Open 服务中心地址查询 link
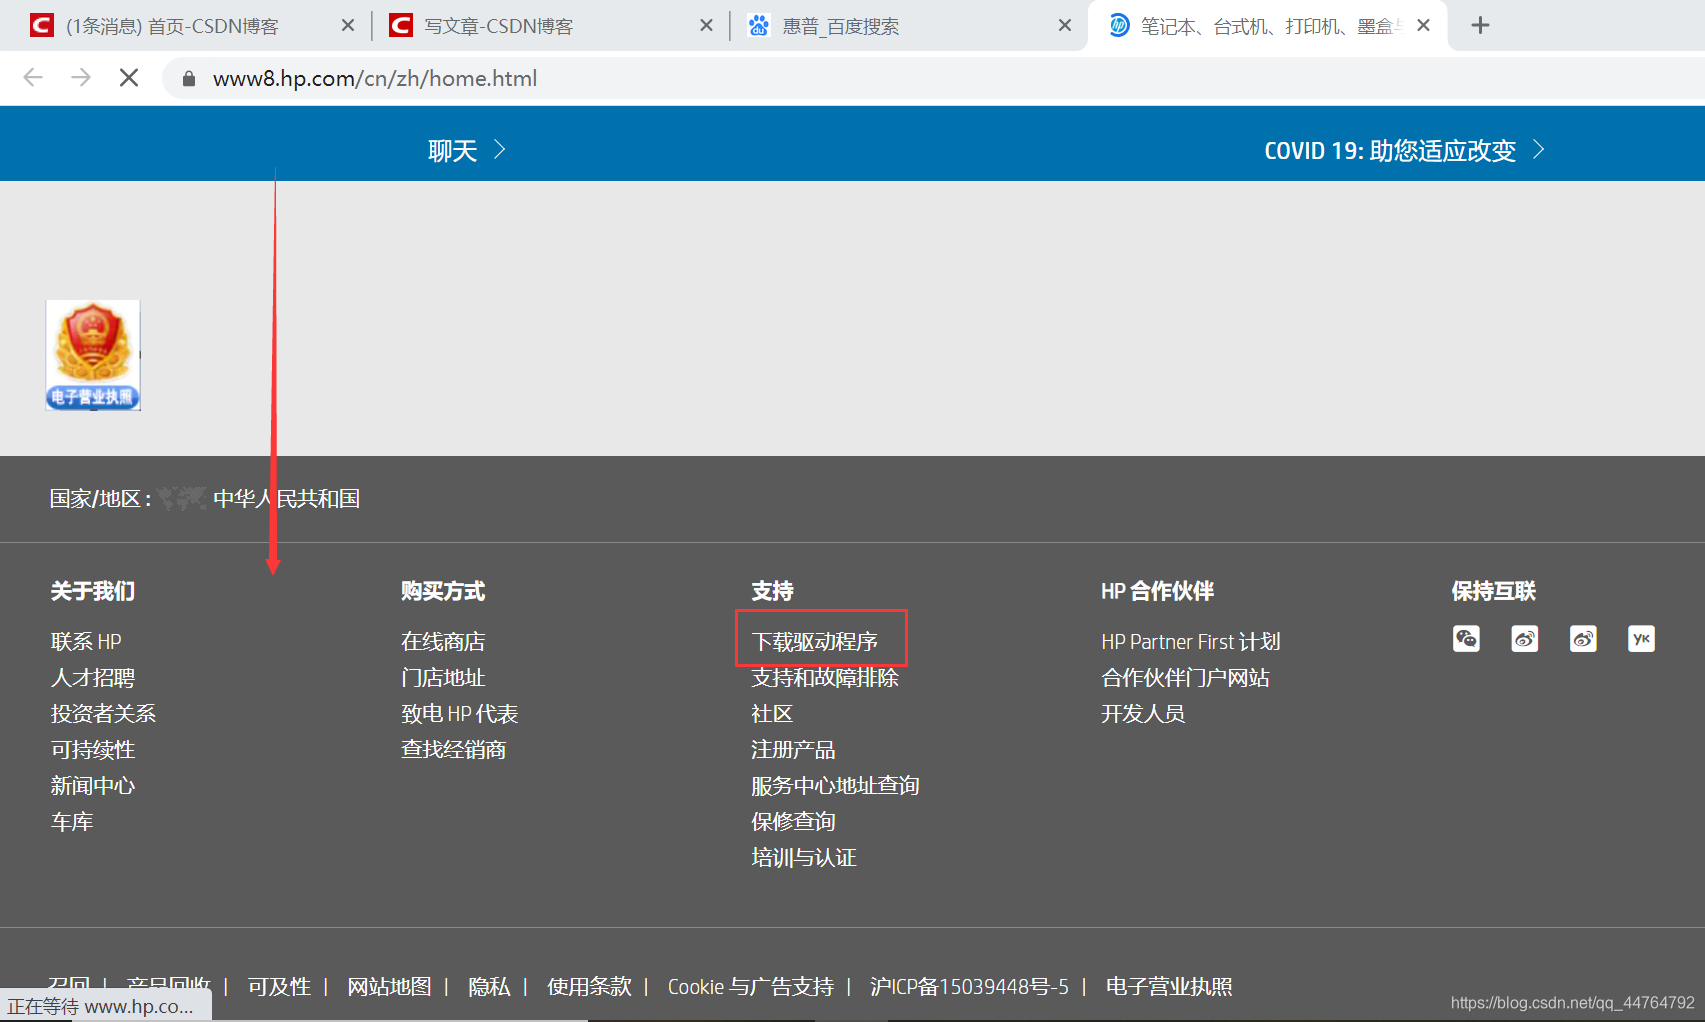 pyautogui.click(x=835, y=785)
